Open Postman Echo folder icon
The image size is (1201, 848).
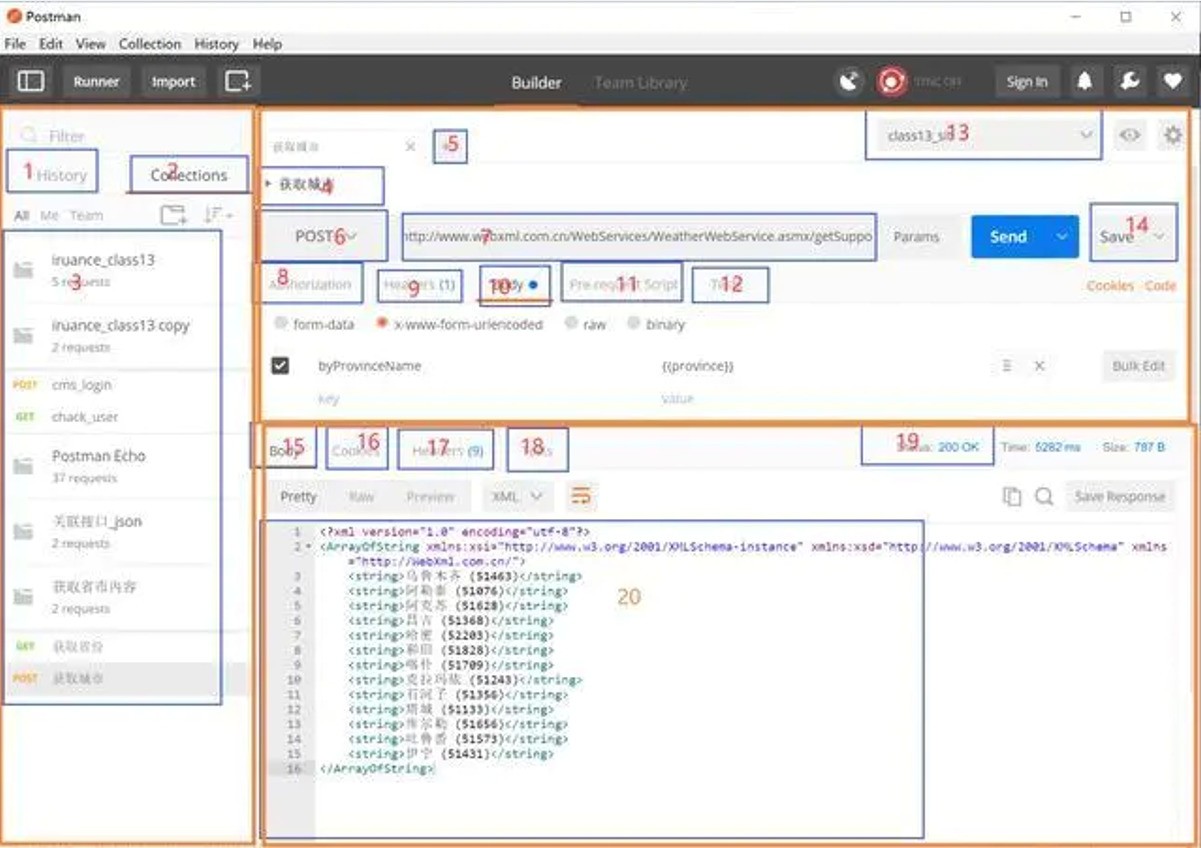(24, 466)
